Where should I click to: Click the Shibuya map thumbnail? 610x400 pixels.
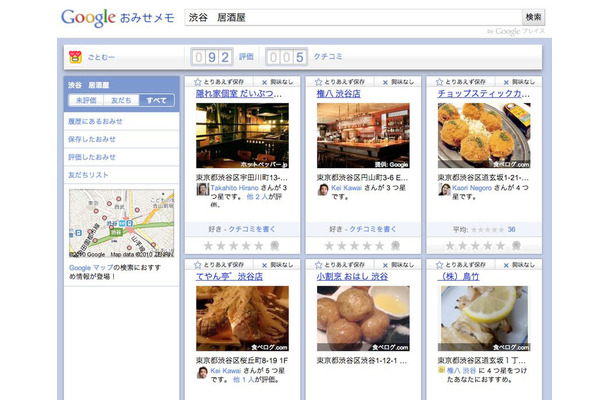coord(121,223)
